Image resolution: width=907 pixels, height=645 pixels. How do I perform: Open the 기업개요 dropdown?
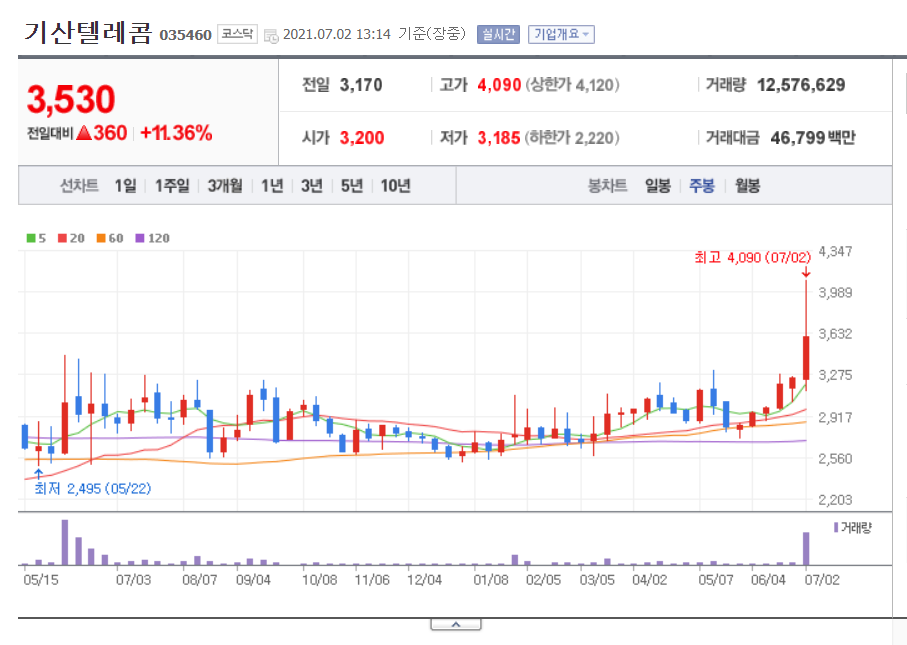click(x=561, y=35)
